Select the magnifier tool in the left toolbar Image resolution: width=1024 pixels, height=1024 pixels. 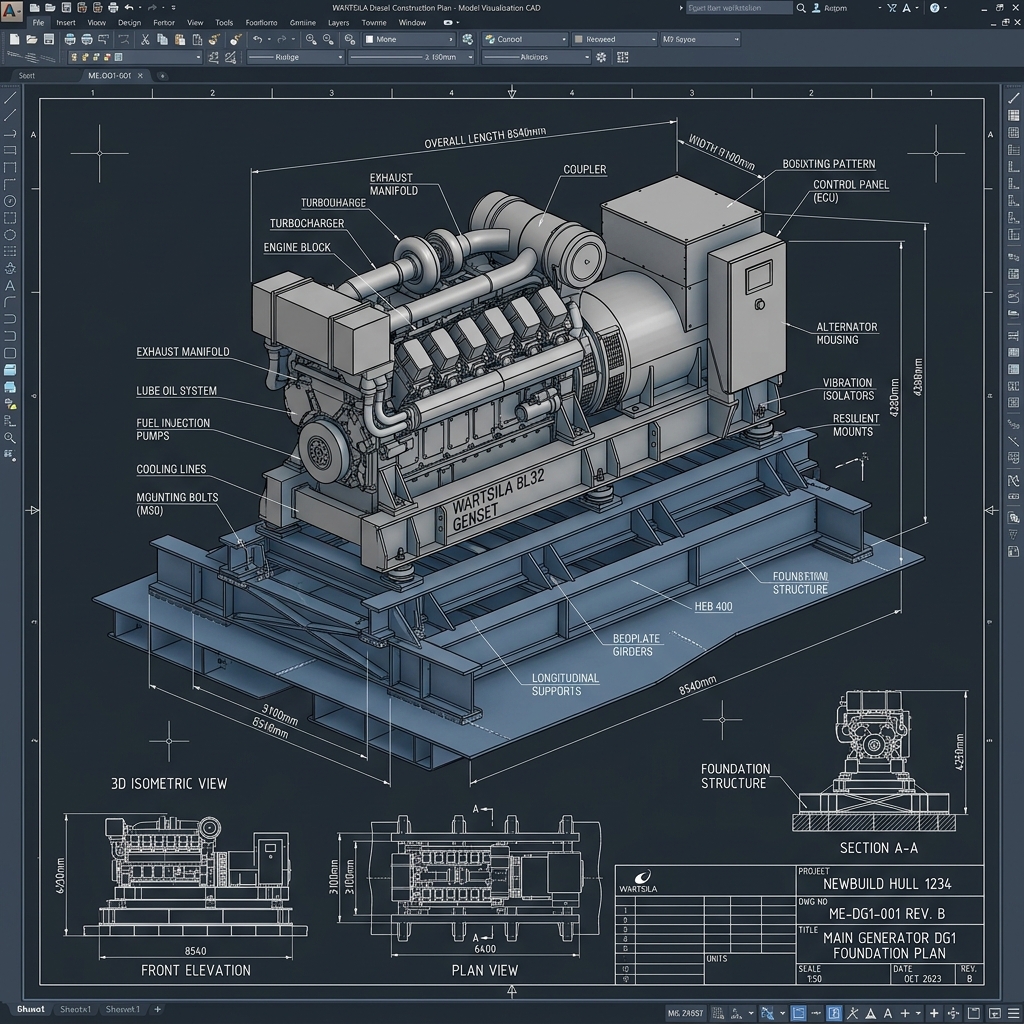10,438
